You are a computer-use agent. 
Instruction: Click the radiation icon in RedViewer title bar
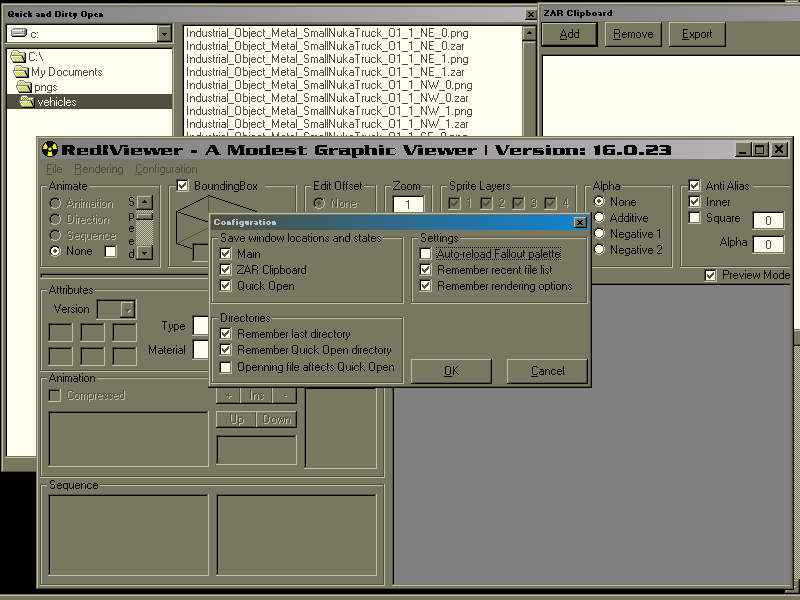pos(49,149)
